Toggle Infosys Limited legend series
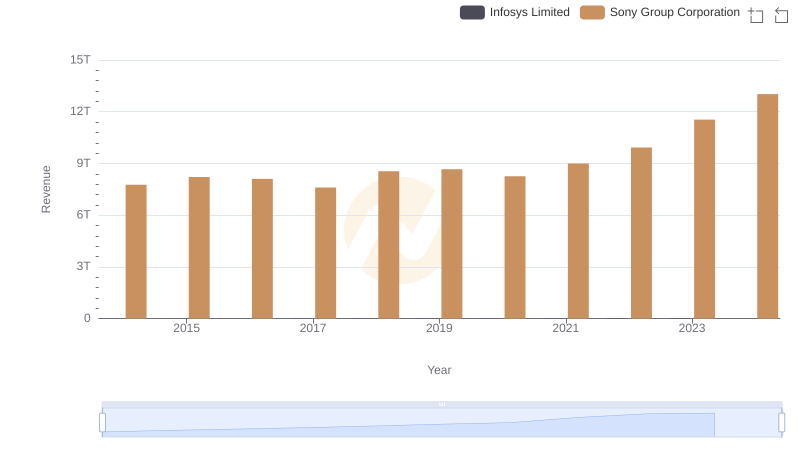This screenshot has height=461, width=800. (x=515, y=12)
